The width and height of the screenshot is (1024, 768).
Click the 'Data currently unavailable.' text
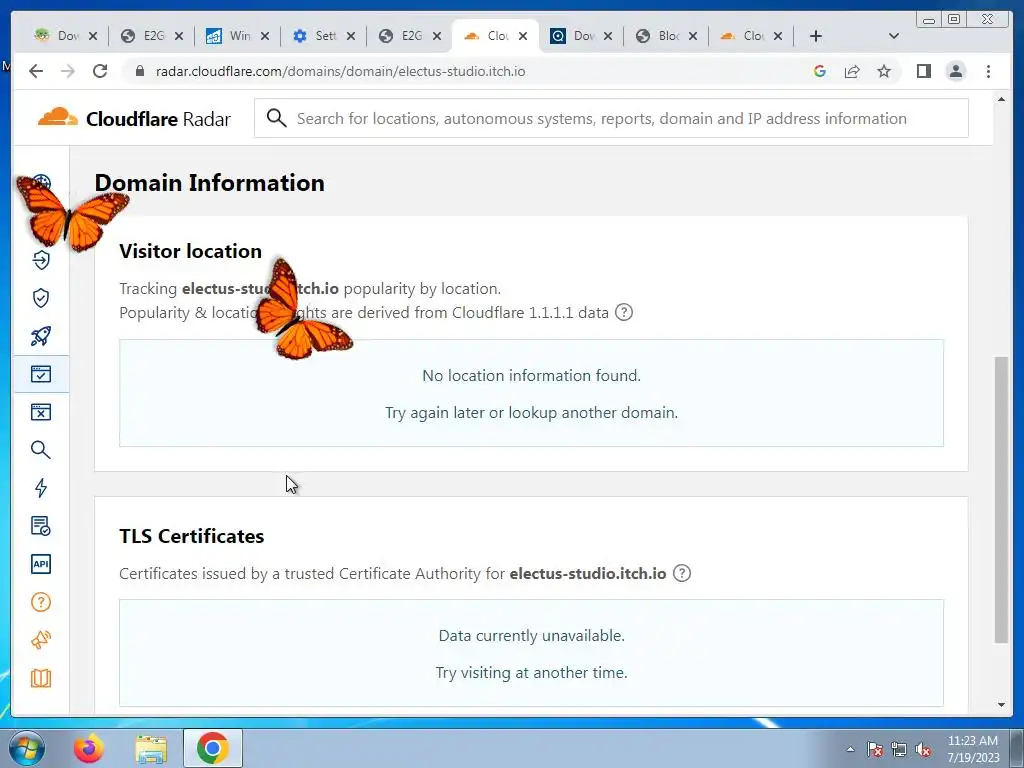[x=532, y=635]
